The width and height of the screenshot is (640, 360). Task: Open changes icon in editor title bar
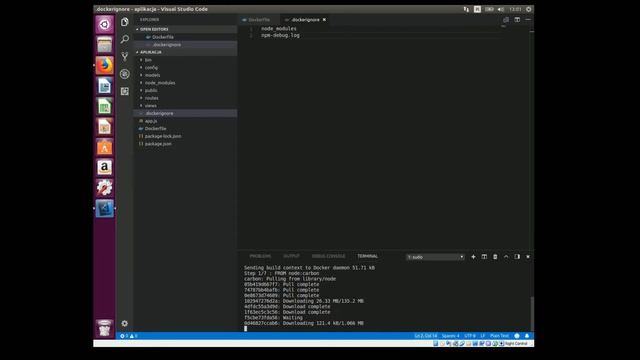(x=506, y=20)
